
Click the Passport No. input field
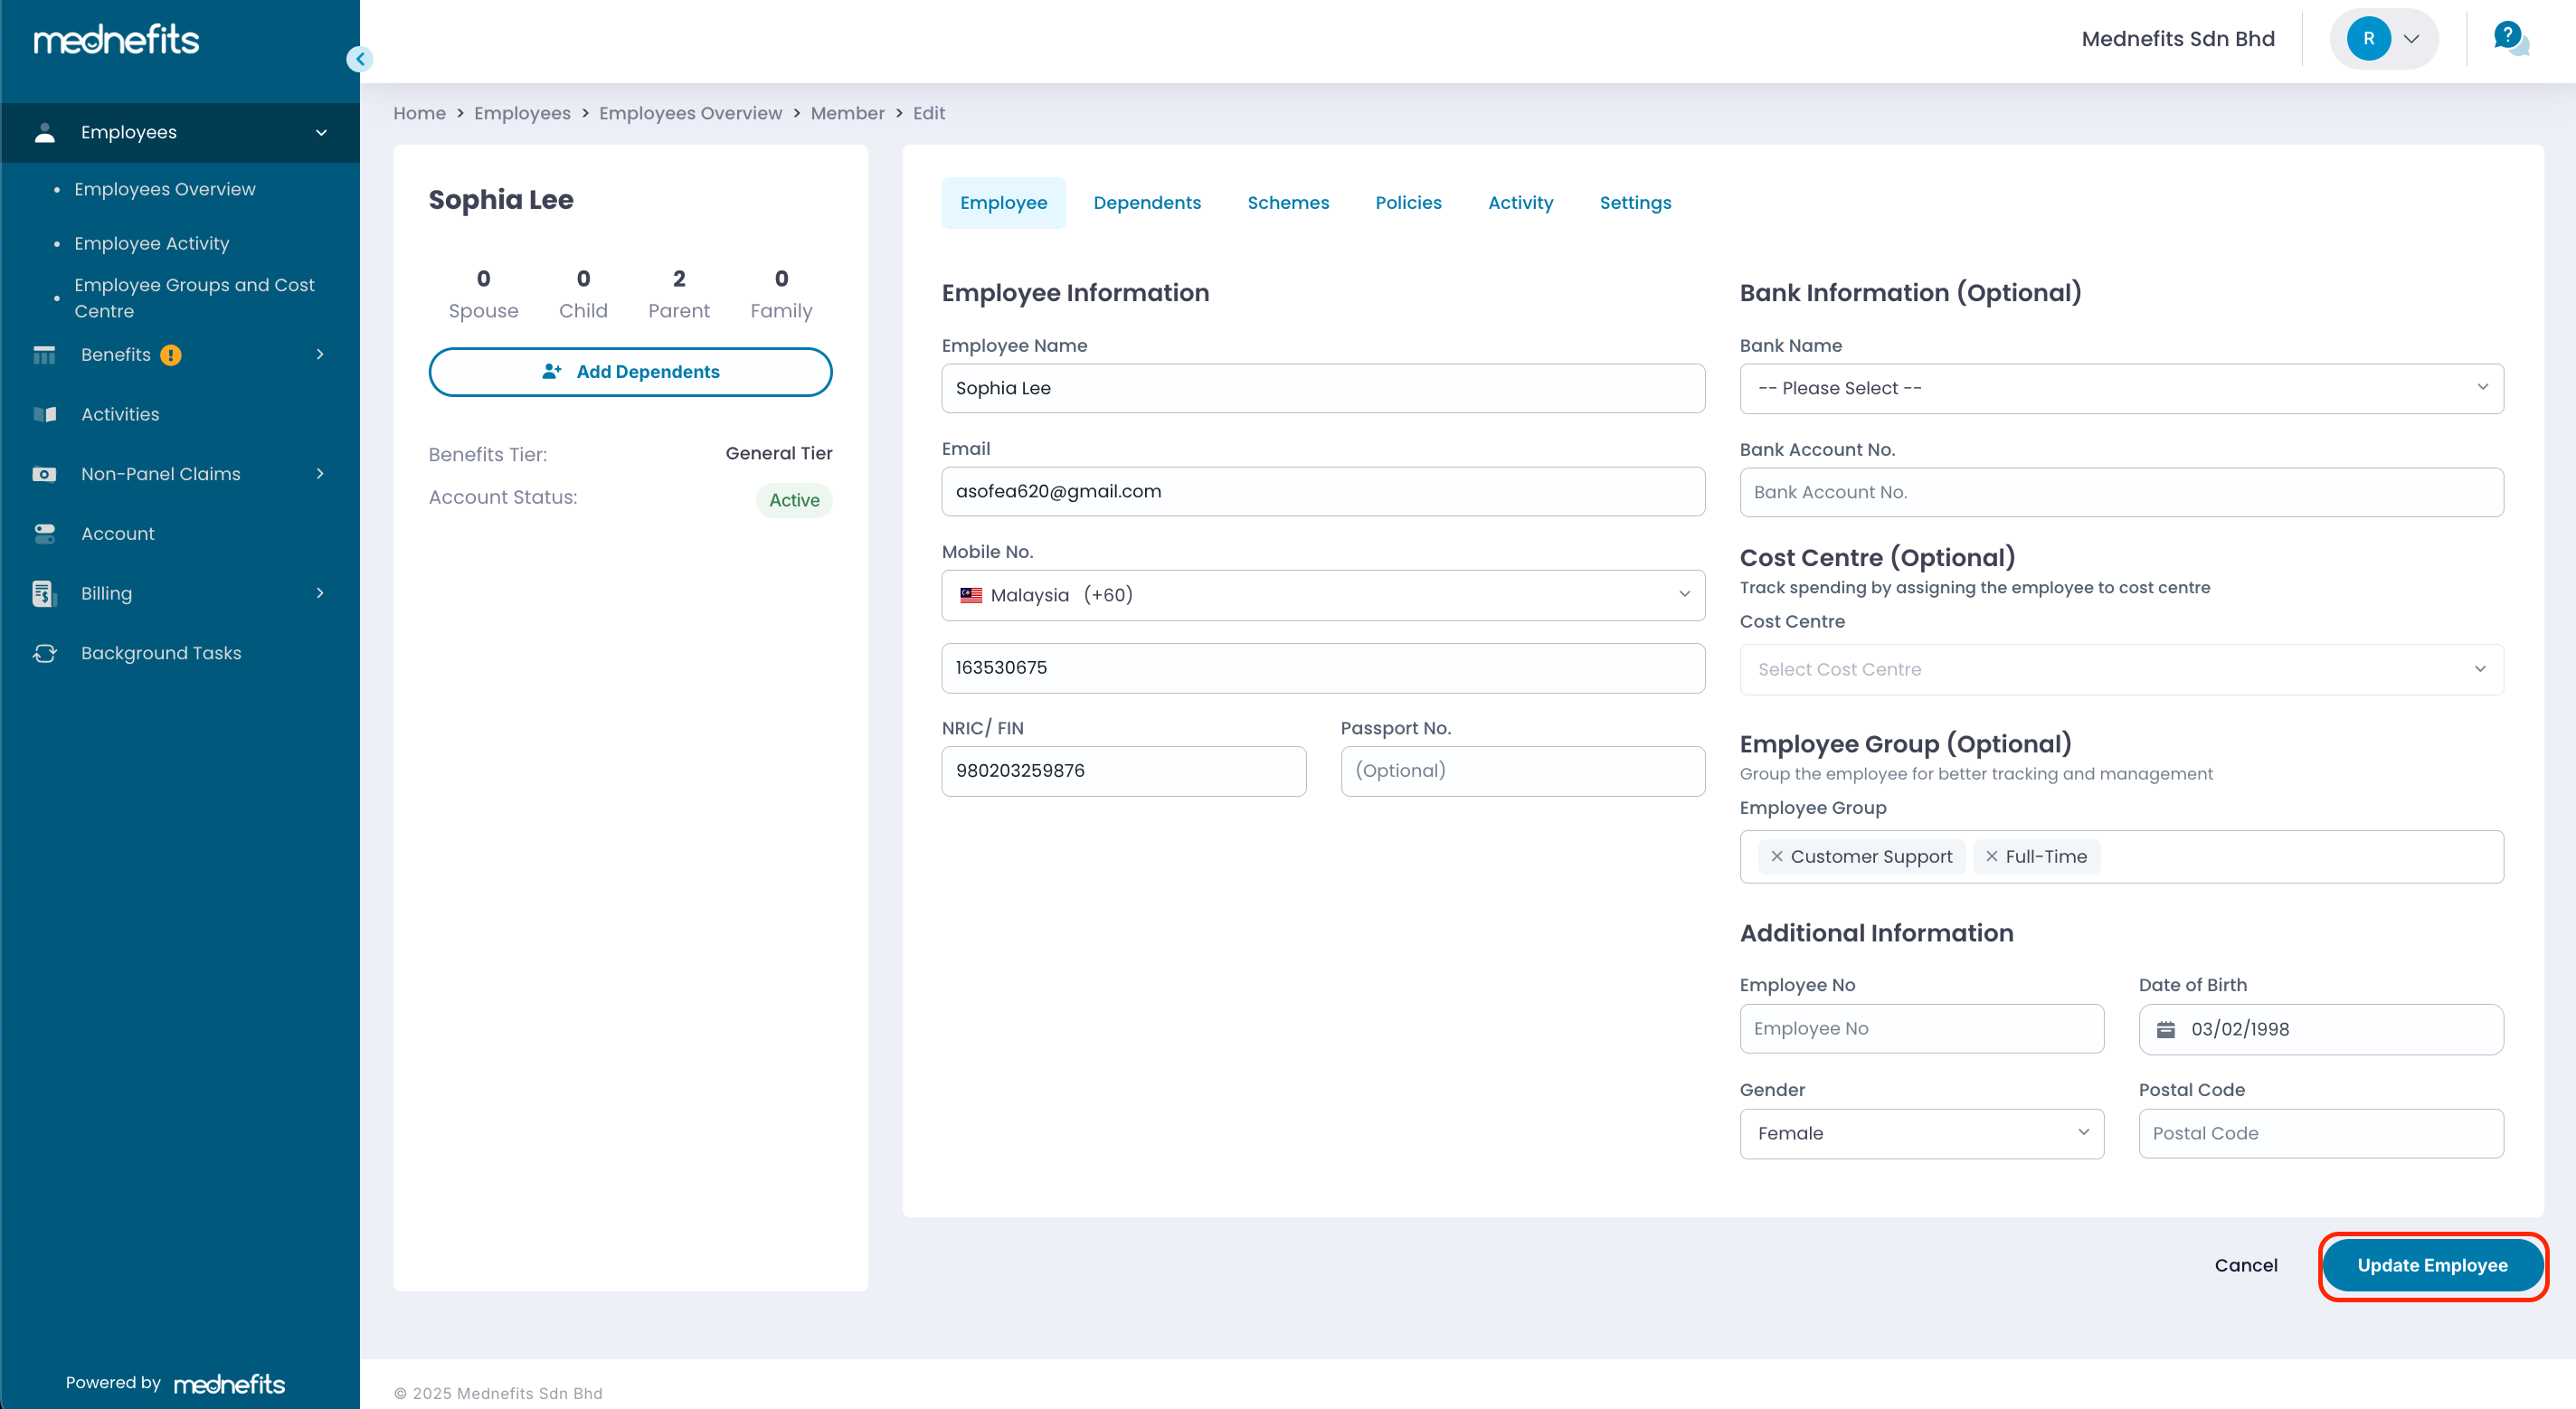(x=1522, y=771)
